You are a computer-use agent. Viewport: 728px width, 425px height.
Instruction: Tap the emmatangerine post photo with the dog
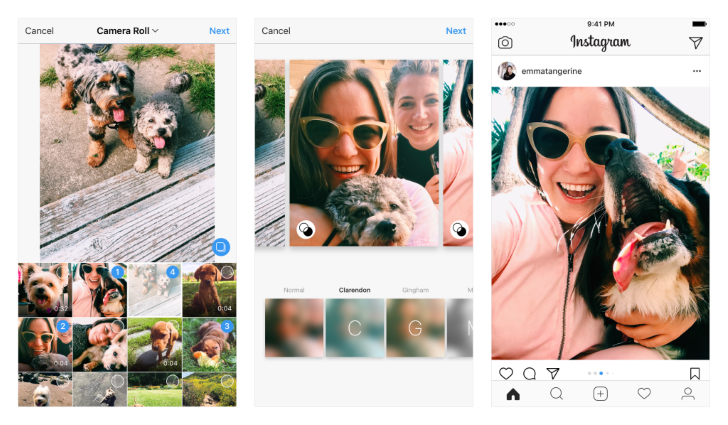tap(600, 223)
